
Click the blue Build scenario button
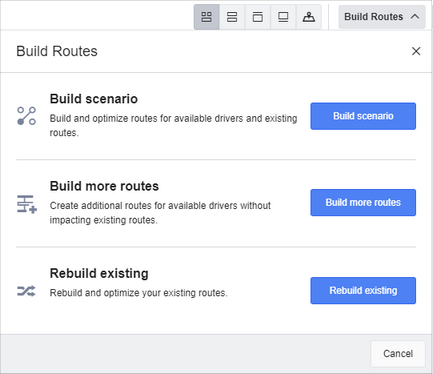tap(363, 116)
